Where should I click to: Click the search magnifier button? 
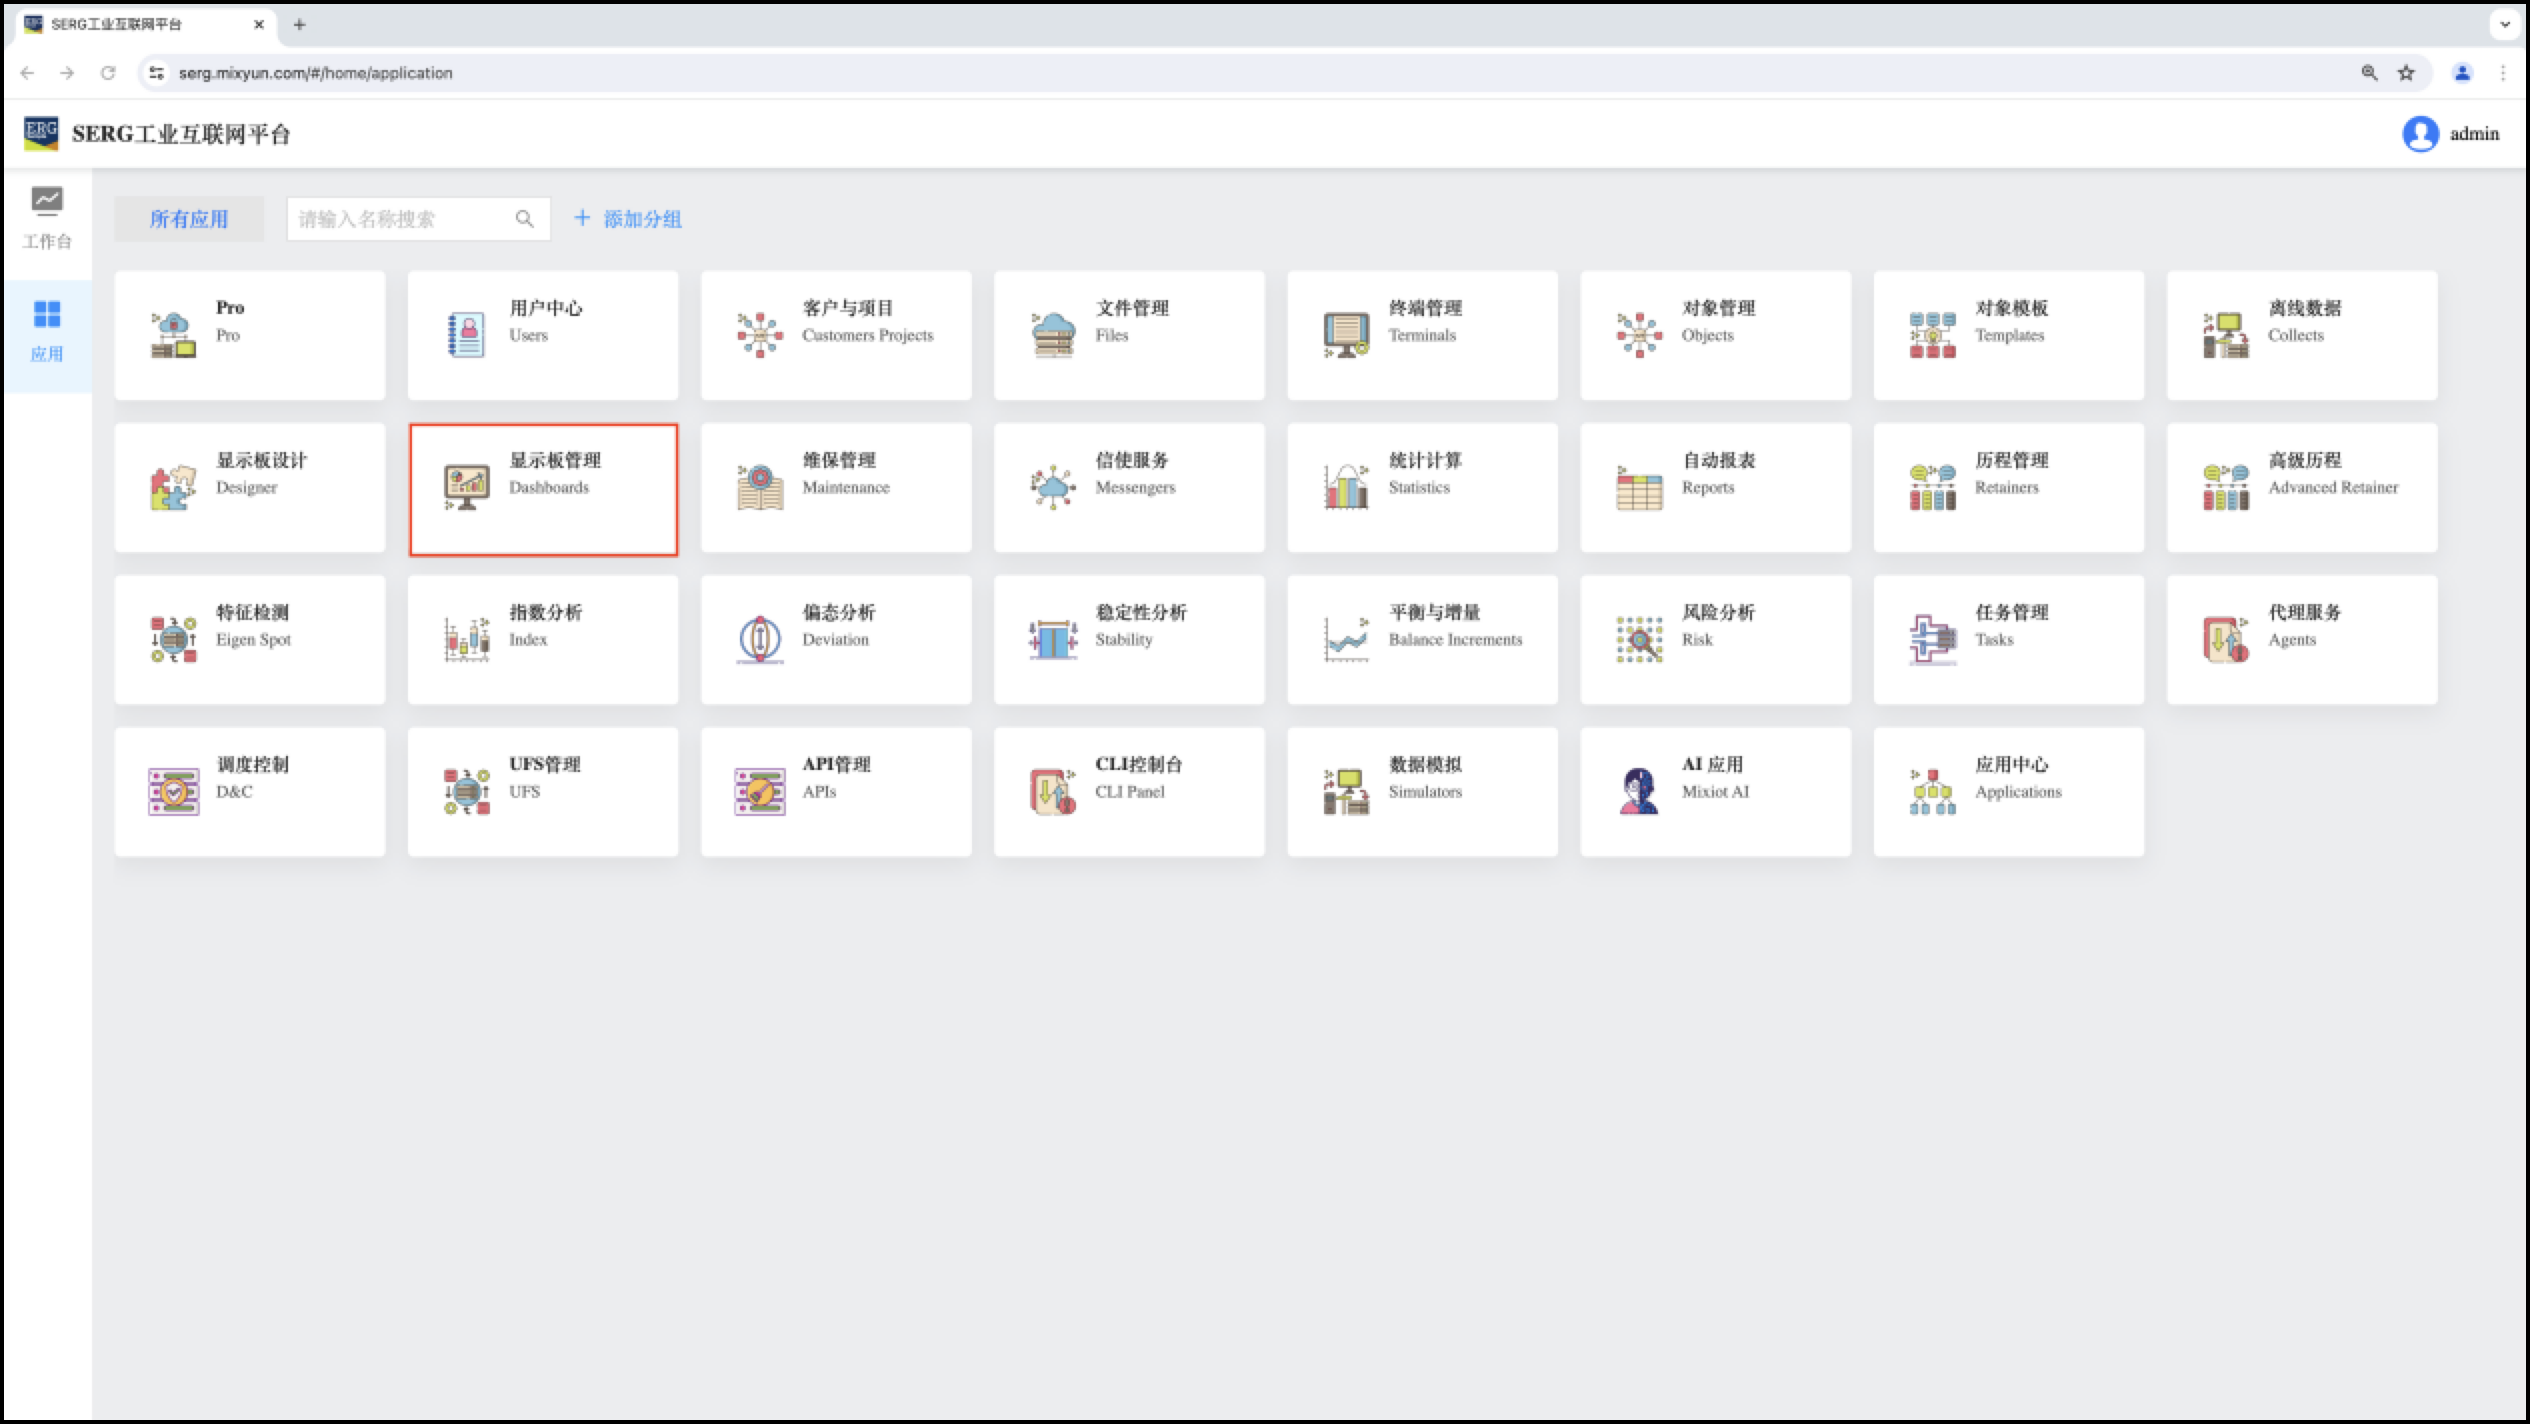(525, 219)
